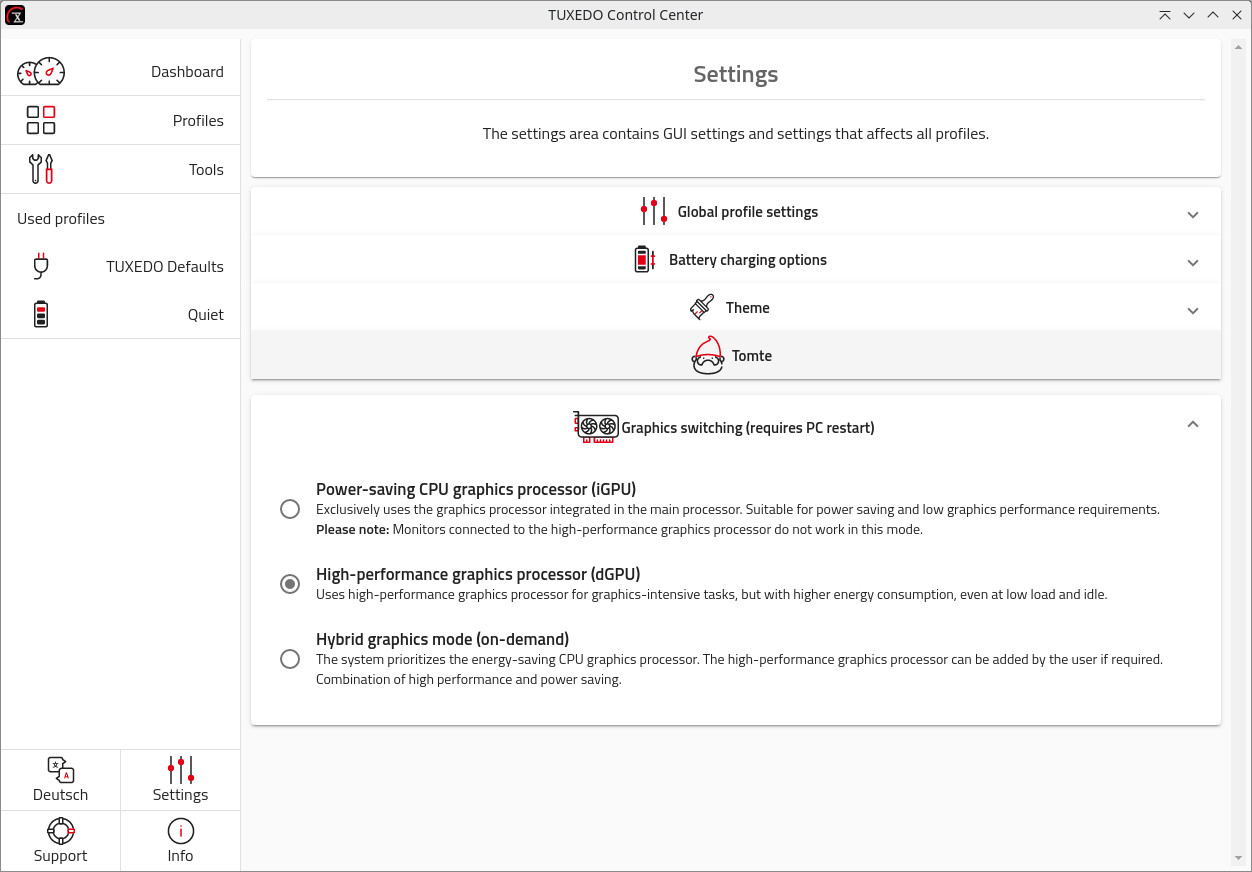Select Power-saving CPU graphics processor (iGPU) radio
The height and width of the screenshot is (872, 1252).
pos(290,509)
